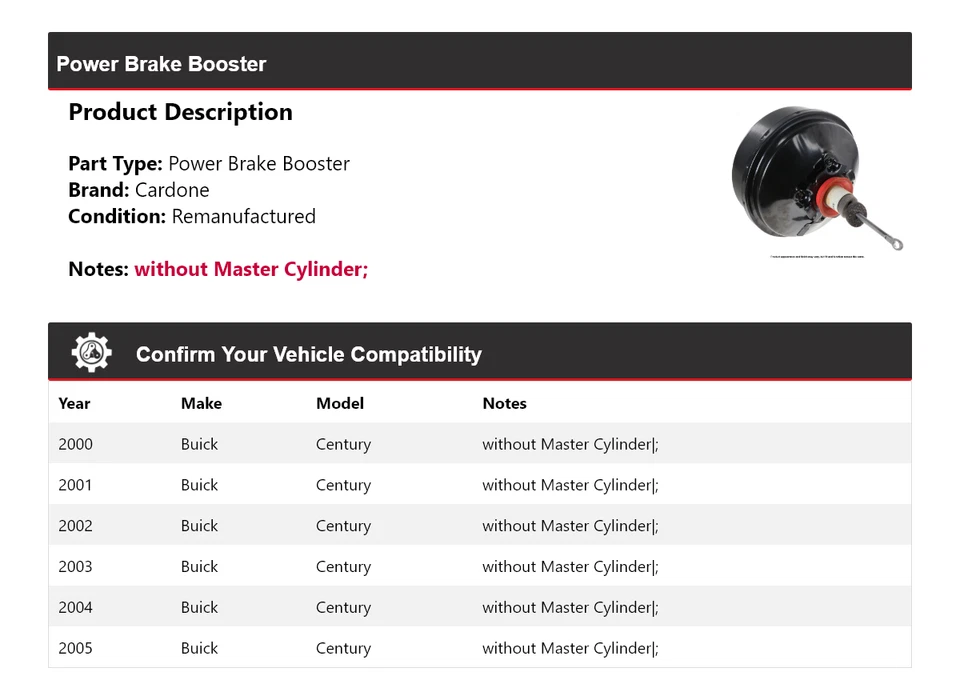Click the Part Type: Power Brake Booster line

[x=209, y=164]
